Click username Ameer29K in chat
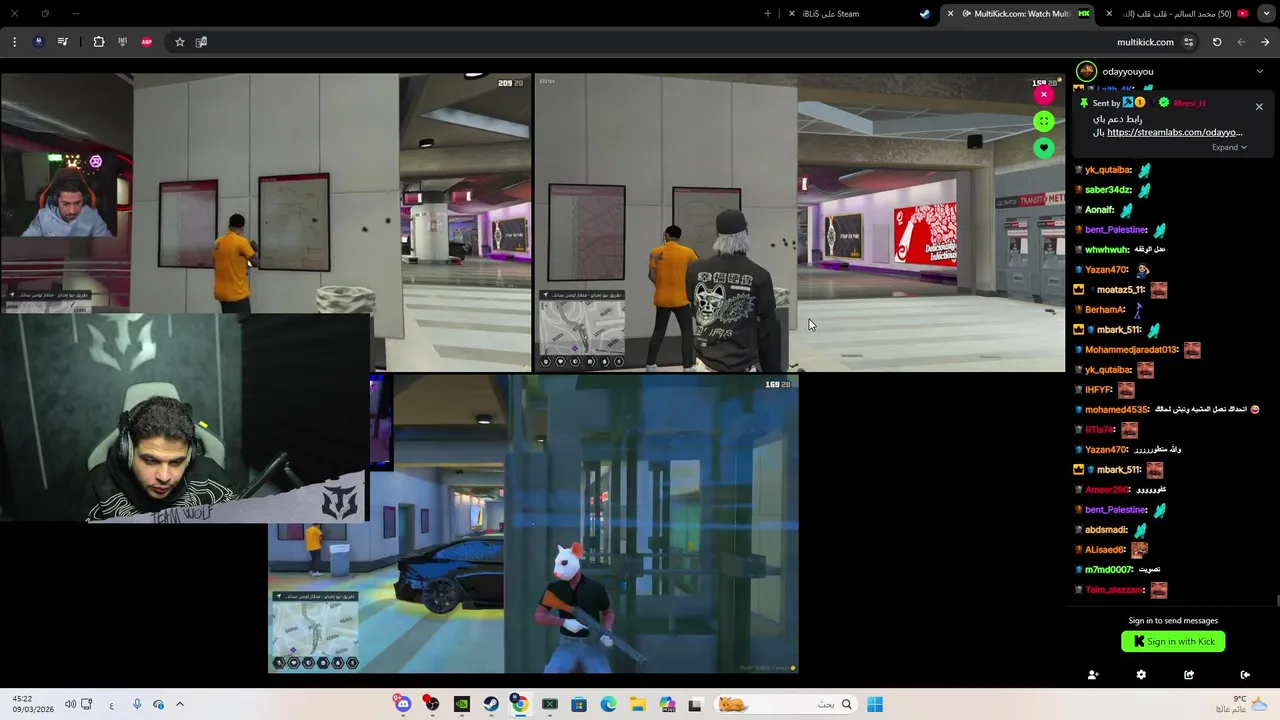The width and height of the screenshot is (1280, 720). [x=1107, y=490]
